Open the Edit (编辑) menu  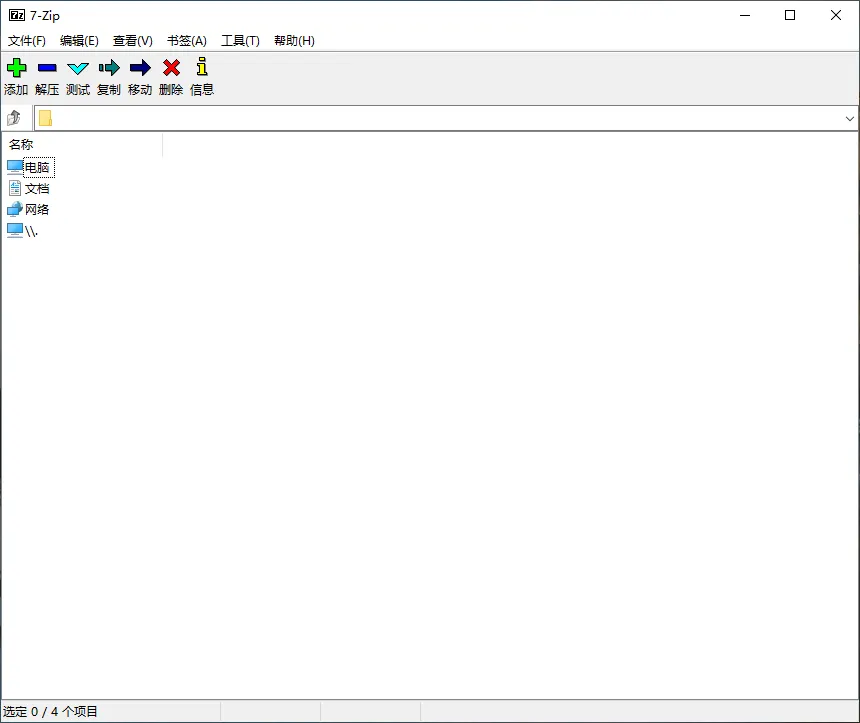(x=79, y=41)
